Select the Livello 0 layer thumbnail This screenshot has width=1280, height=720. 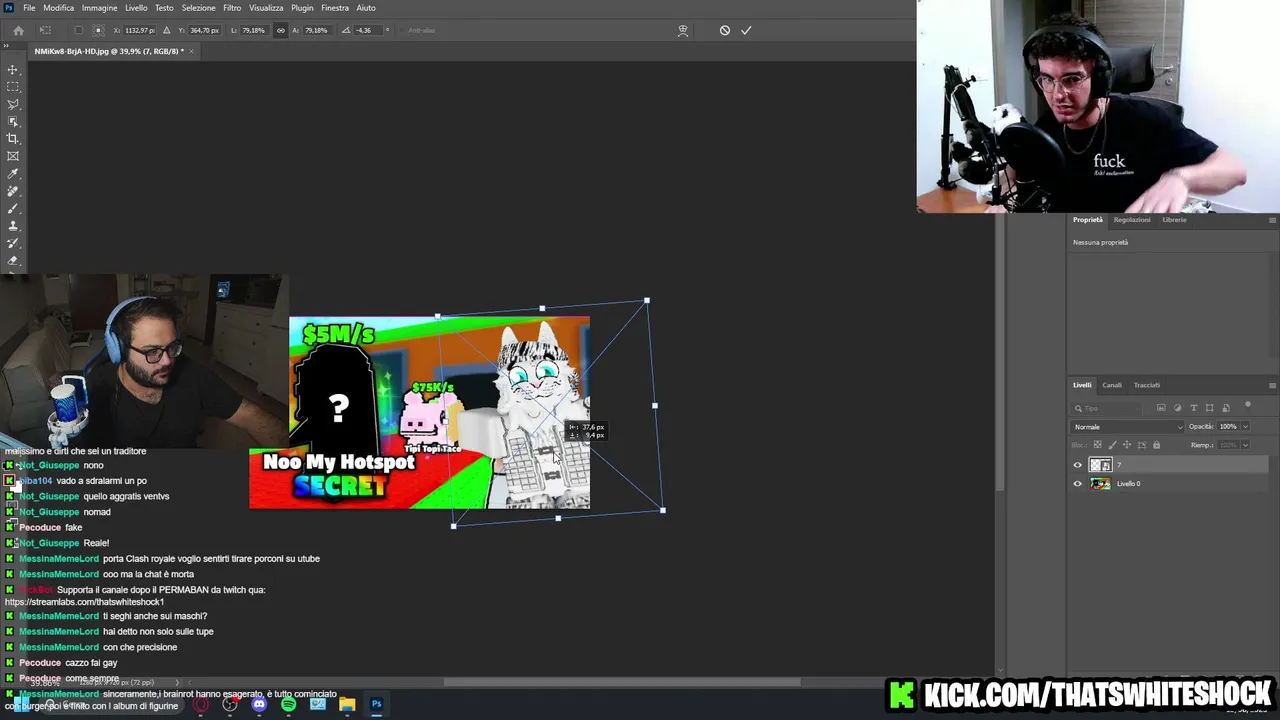(1100, 484)
